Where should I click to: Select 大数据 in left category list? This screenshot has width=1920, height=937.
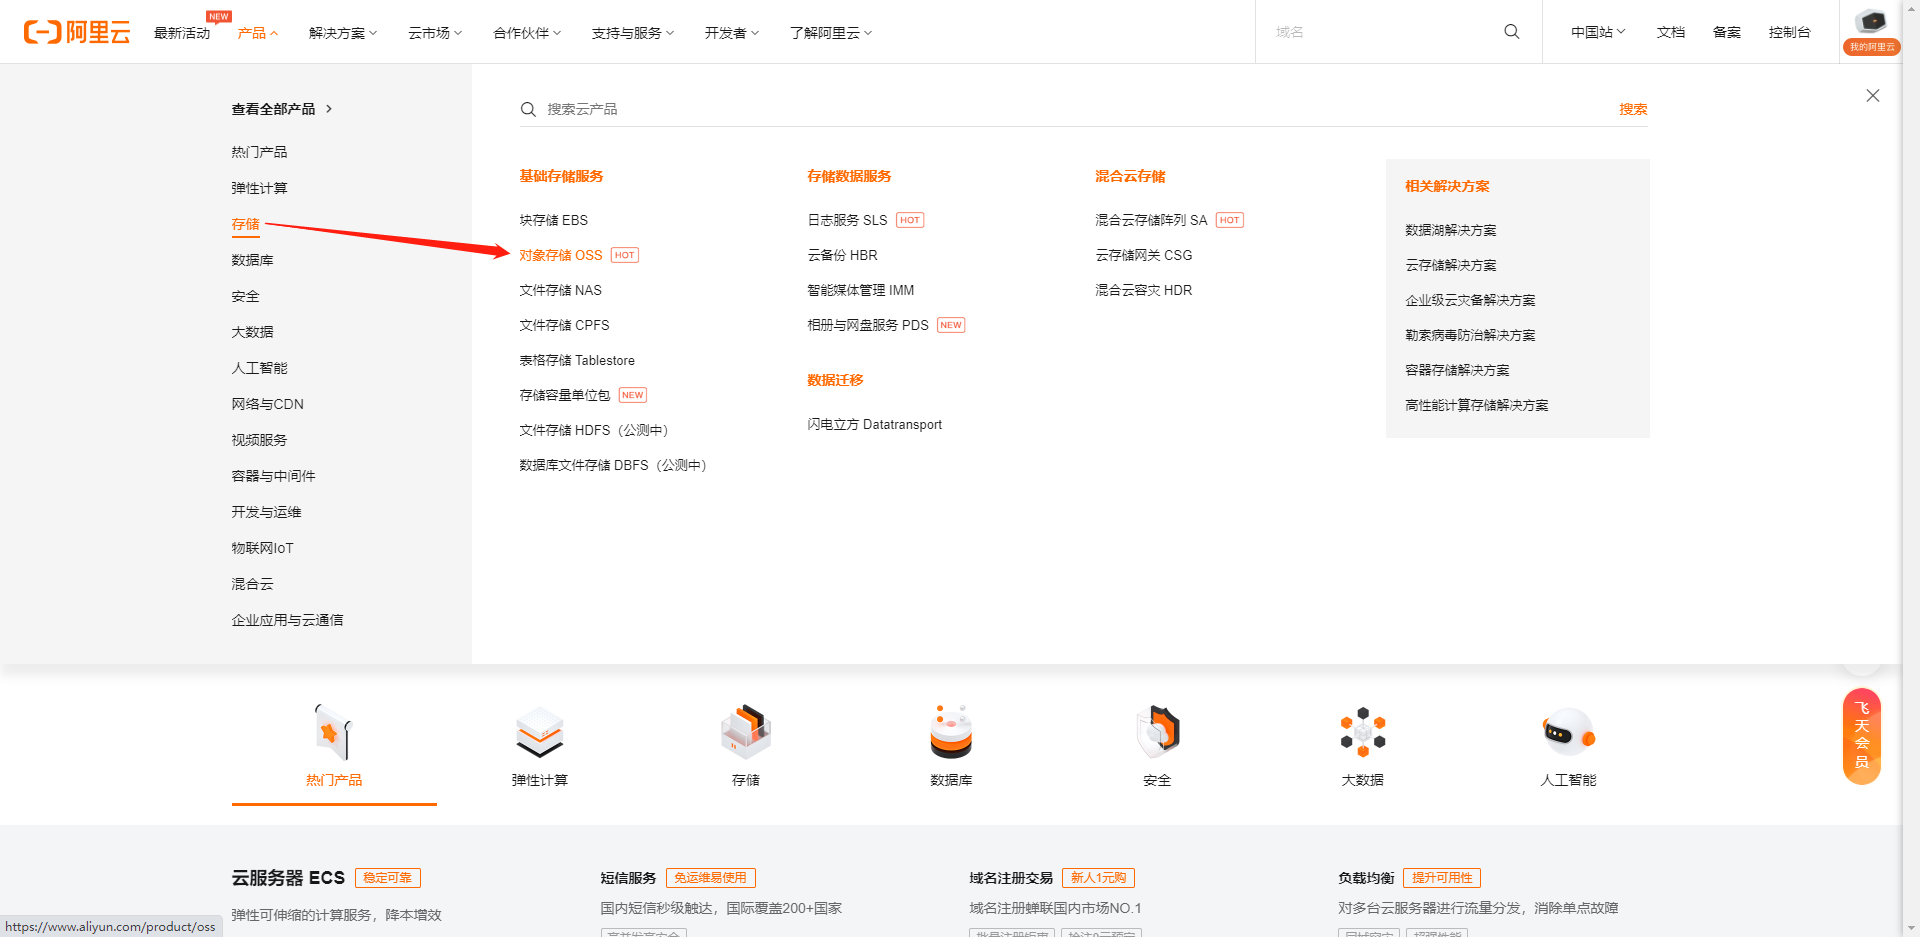(x=252, y=332)
